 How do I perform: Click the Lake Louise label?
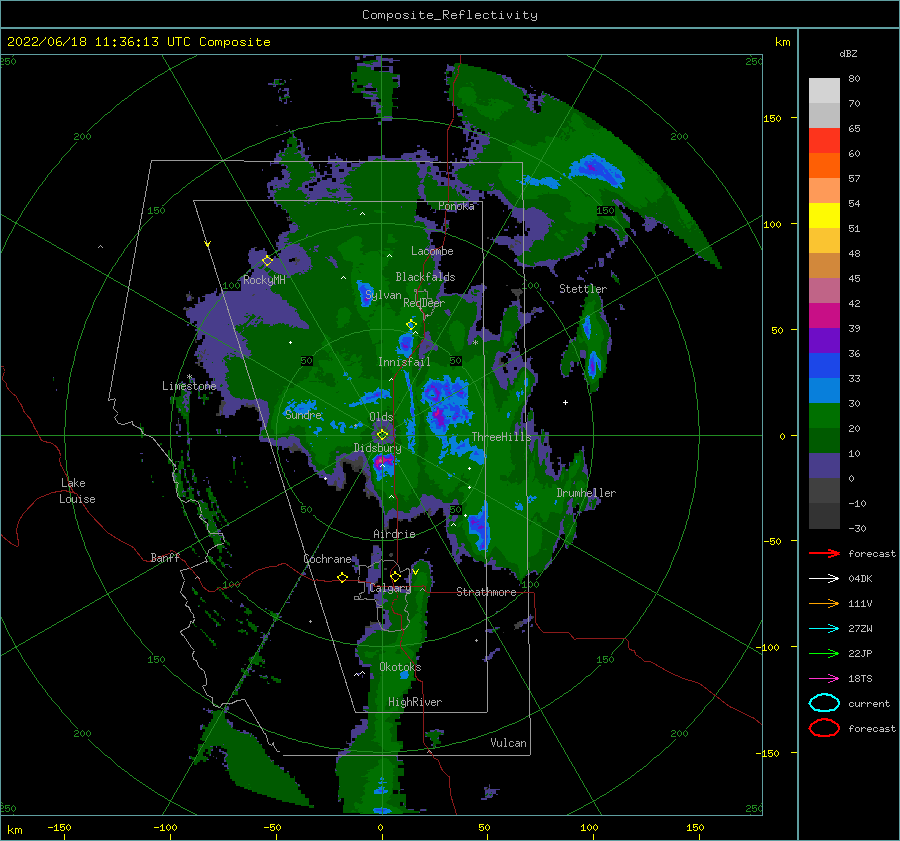point(78,491)
